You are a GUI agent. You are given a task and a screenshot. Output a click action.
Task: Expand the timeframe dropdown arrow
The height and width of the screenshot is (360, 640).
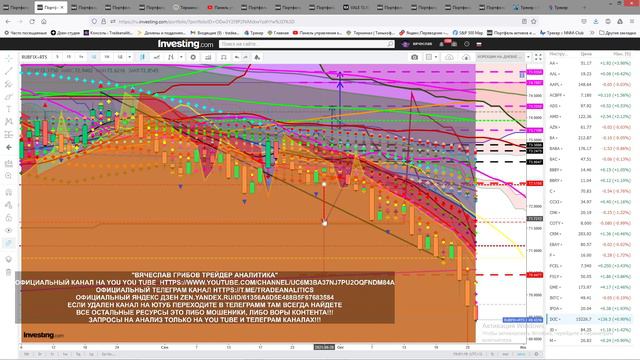(x=129, y=57)
